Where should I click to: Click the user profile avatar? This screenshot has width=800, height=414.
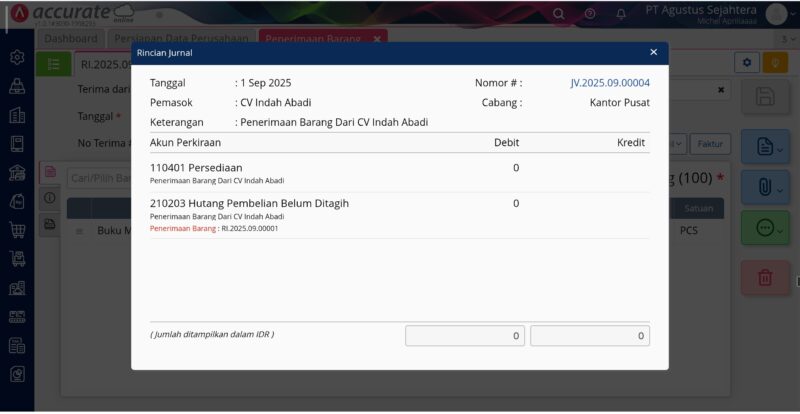(x=776, y=14)
